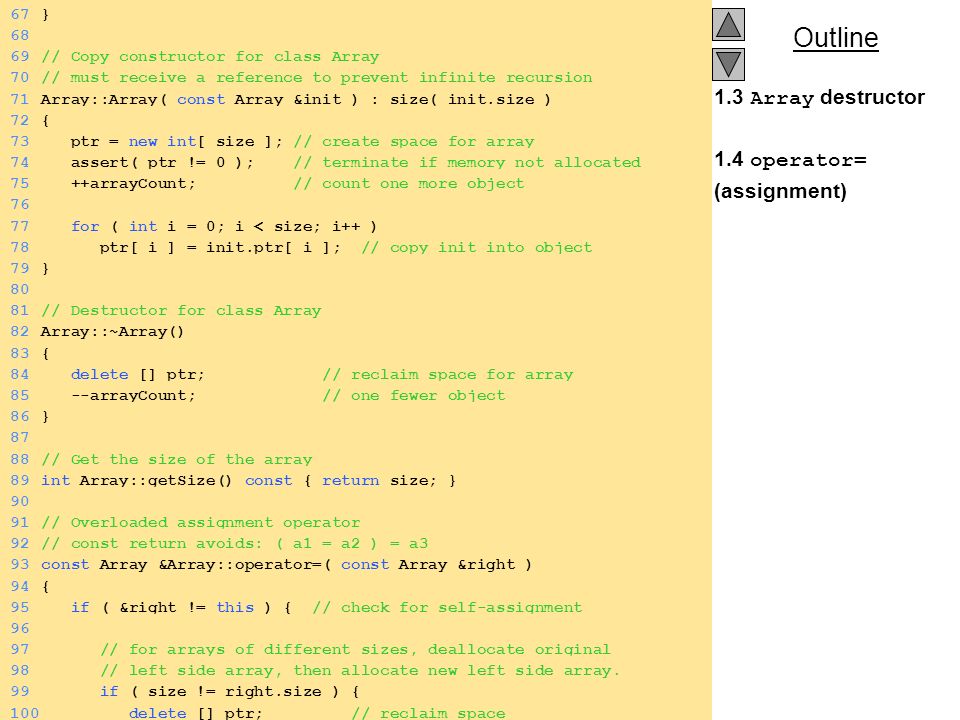This screenshot has width=960, height=720.
Task: Click 'if ( &right != this ) {' statement
Action: click(x=181, y=607)
